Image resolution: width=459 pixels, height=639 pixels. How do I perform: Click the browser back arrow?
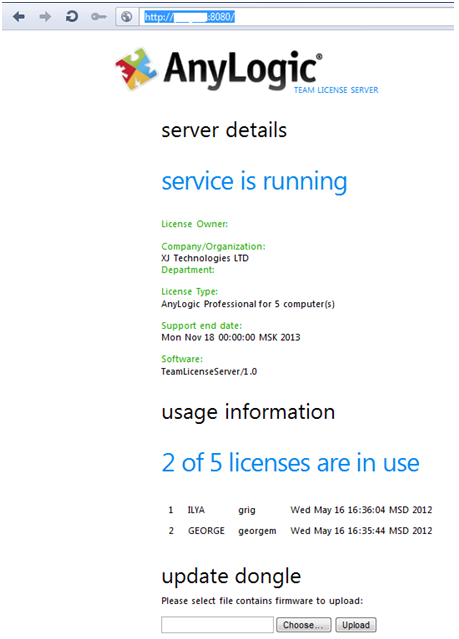point(19,17)
